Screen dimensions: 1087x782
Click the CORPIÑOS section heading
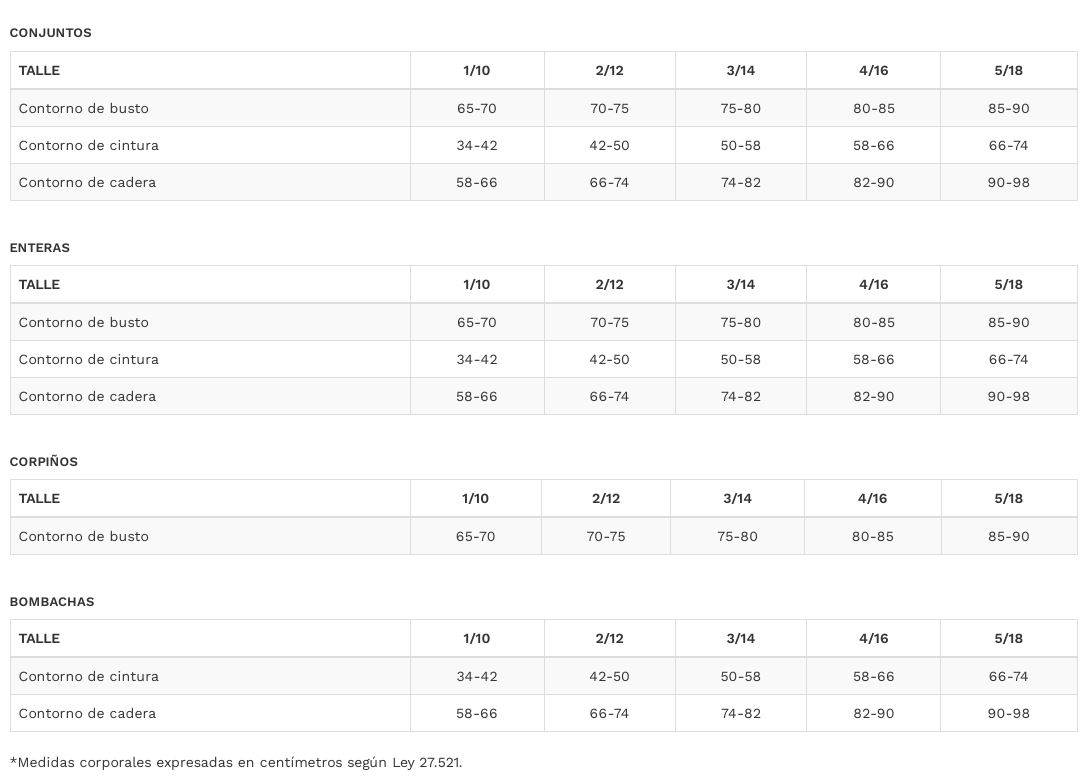pos(44,461)
